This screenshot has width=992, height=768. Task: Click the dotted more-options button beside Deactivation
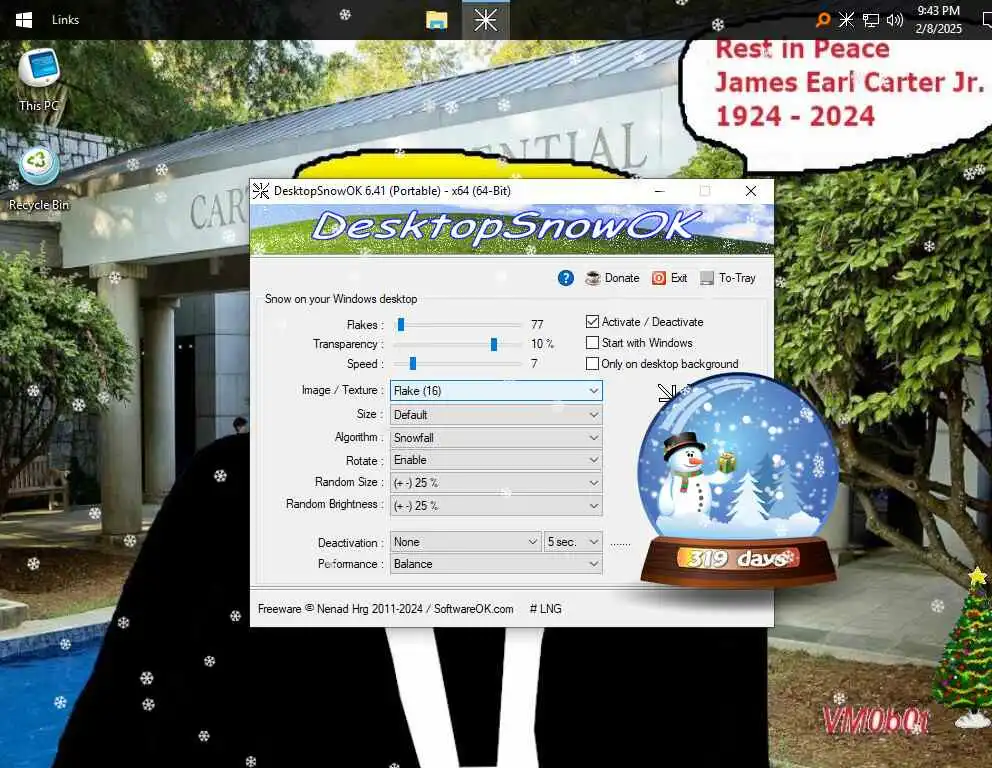point(620,543)
